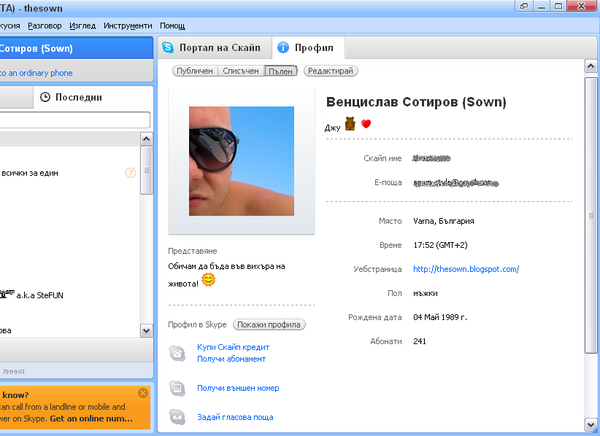The width and height of the screenshot is (600, 436).
Task: Select the Списъчен profile view
Action: (x=241, y=71)
